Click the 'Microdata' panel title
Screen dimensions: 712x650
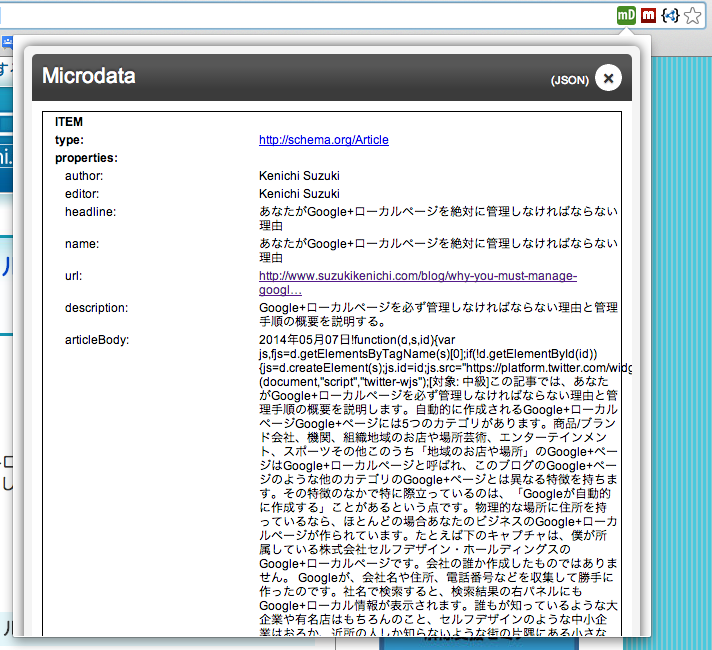click(89, 76)
